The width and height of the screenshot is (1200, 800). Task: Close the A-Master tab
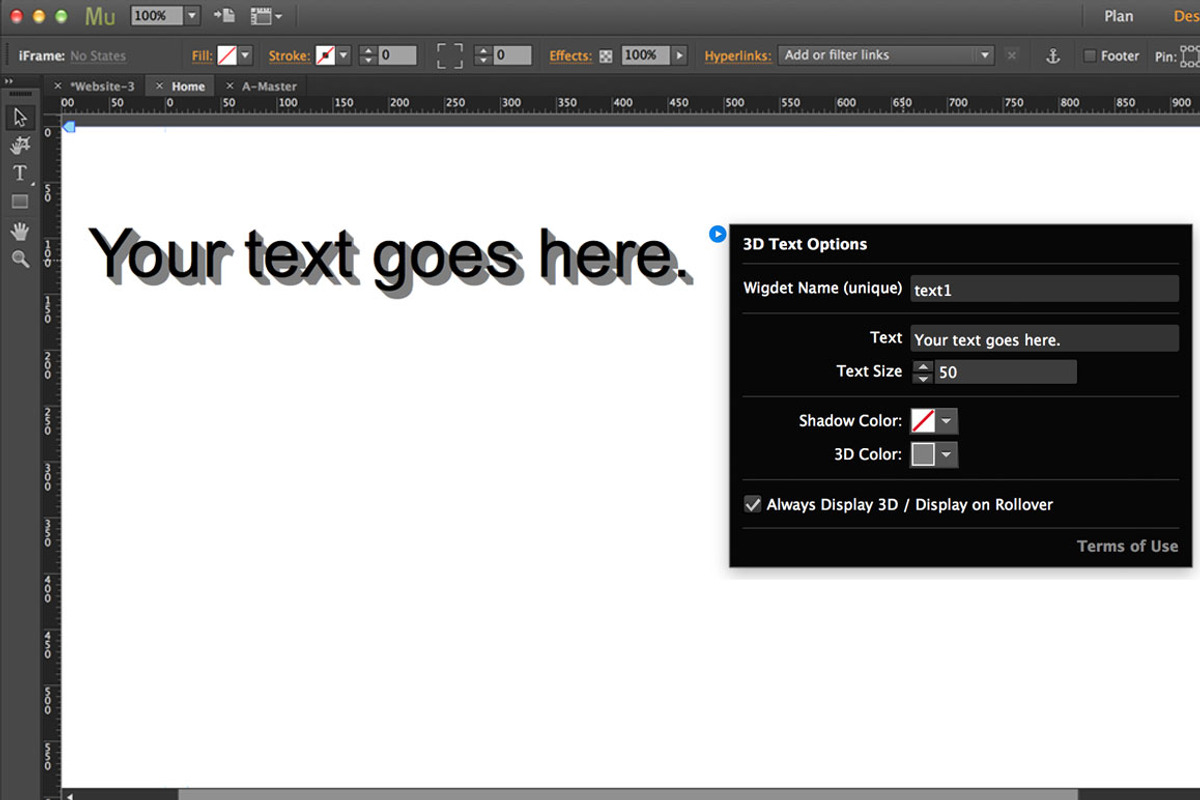(230, 87)
